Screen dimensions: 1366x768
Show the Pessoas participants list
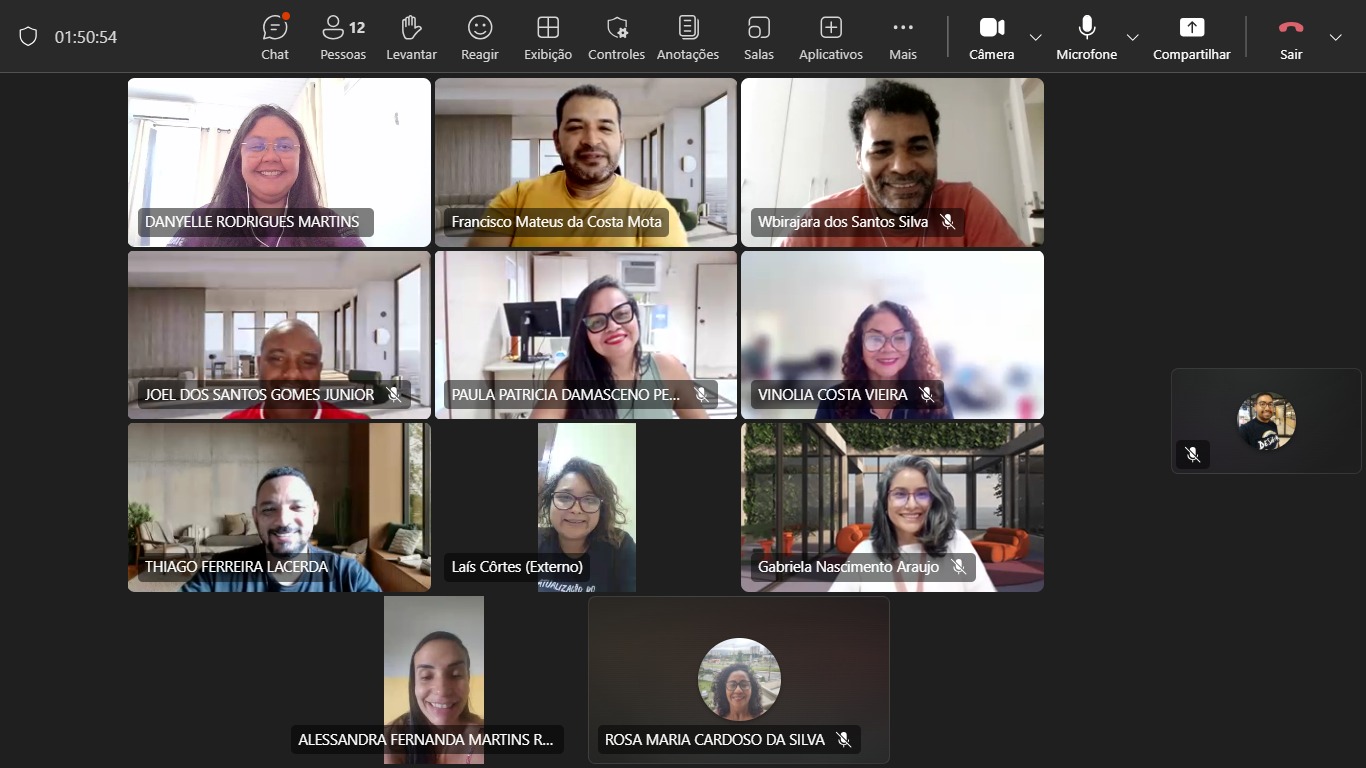pos(343,37)
